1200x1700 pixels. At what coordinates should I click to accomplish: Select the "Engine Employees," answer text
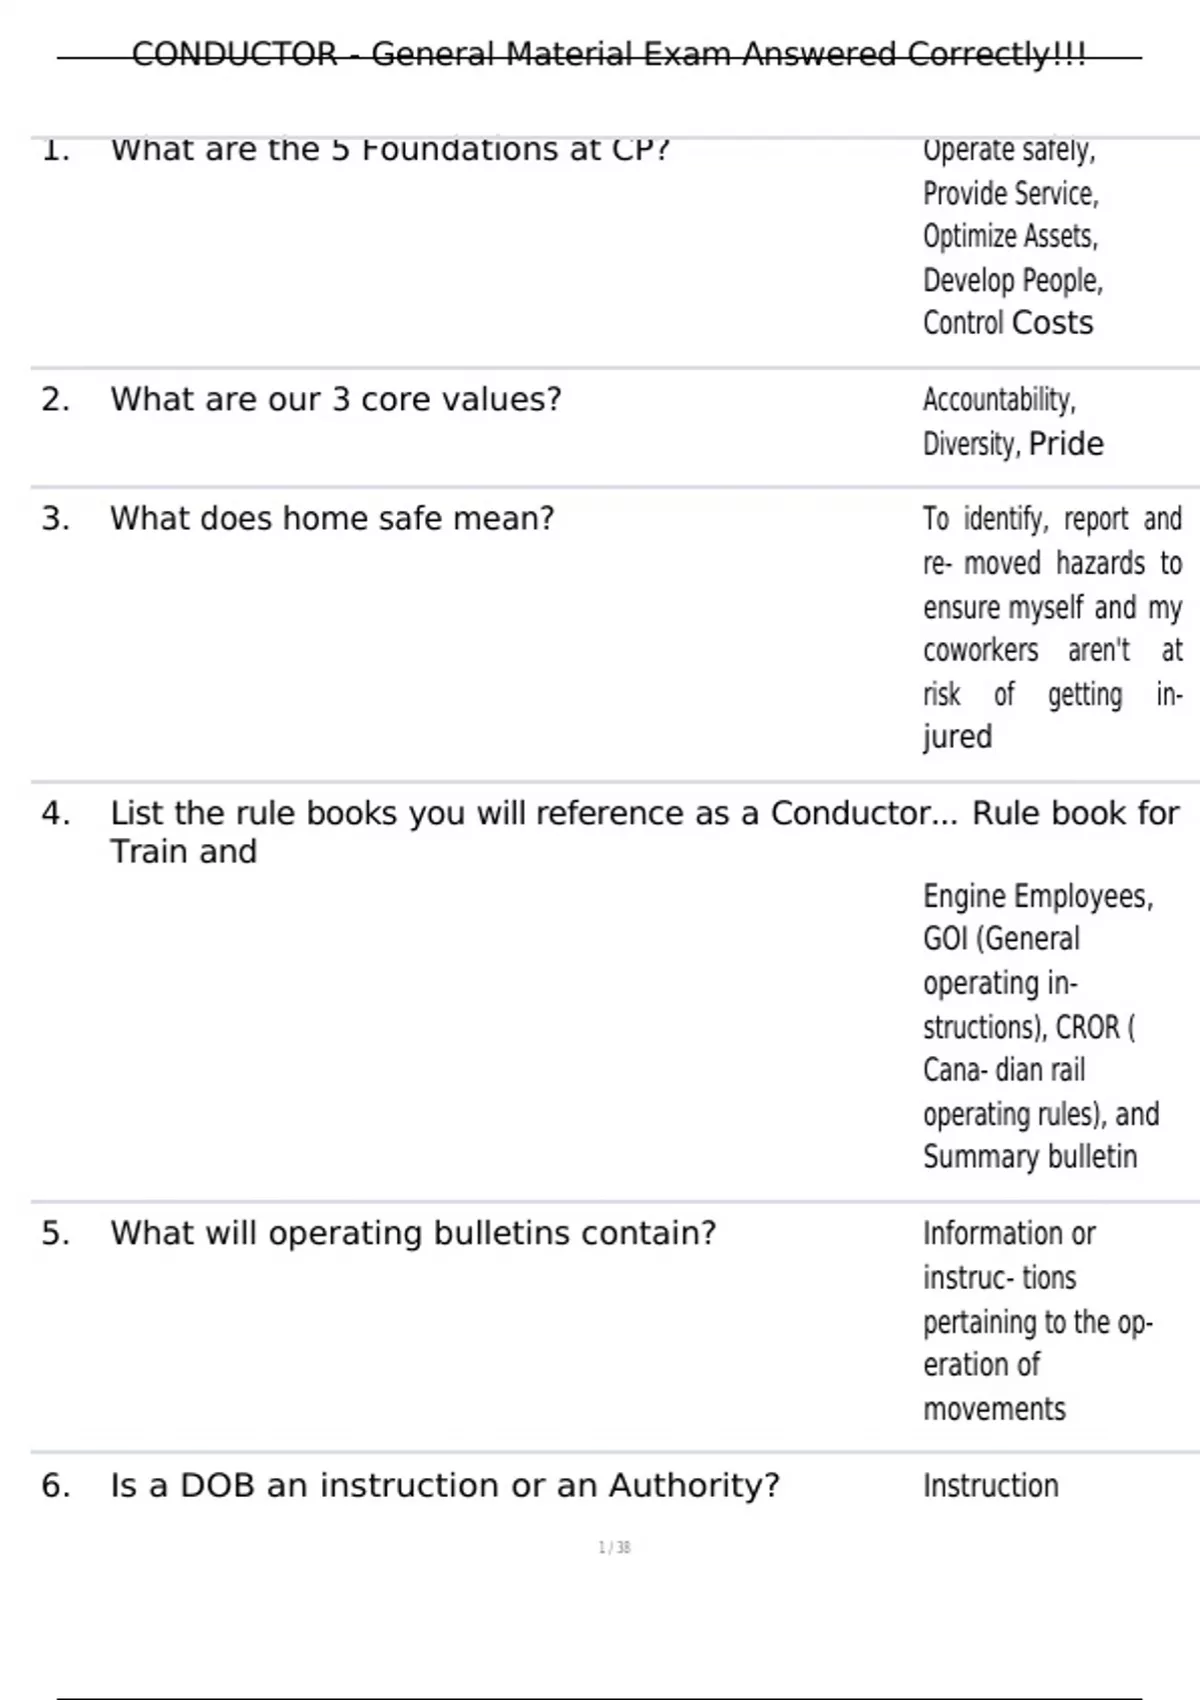coord(1038,896)
